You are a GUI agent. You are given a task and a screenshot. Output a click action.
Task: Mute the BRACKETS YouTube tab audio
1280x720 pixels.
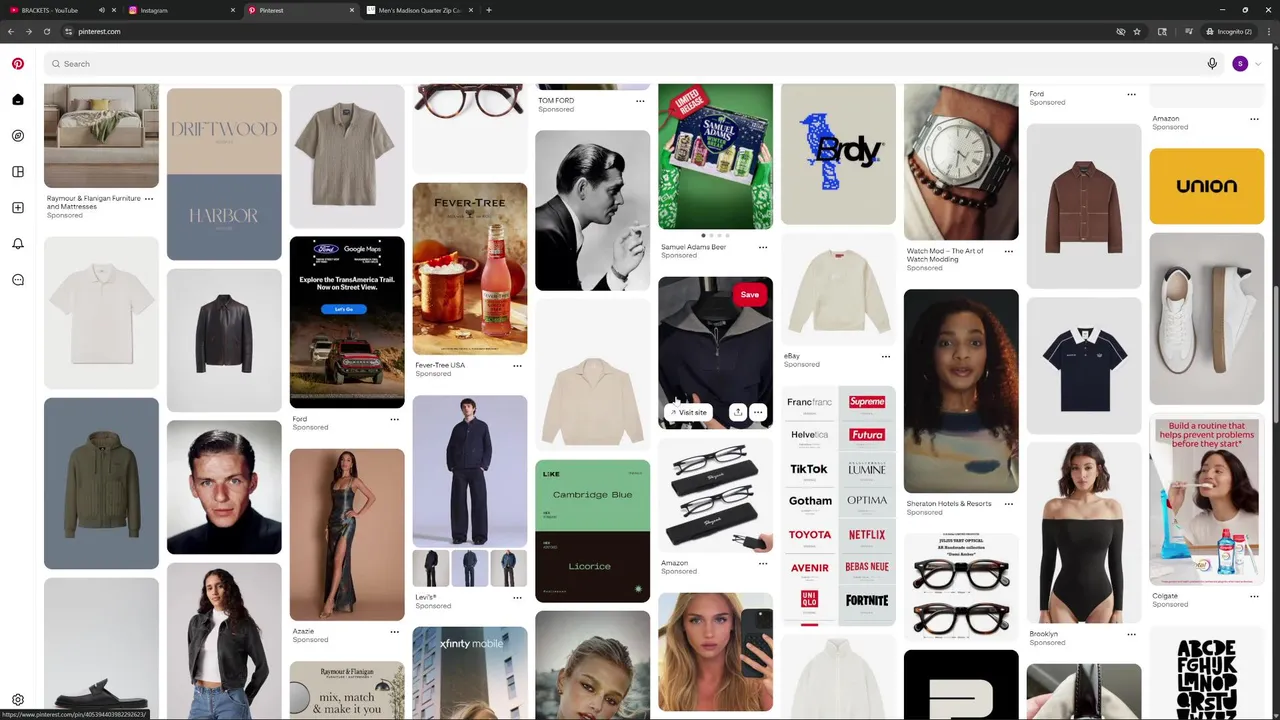pos(102,10)
